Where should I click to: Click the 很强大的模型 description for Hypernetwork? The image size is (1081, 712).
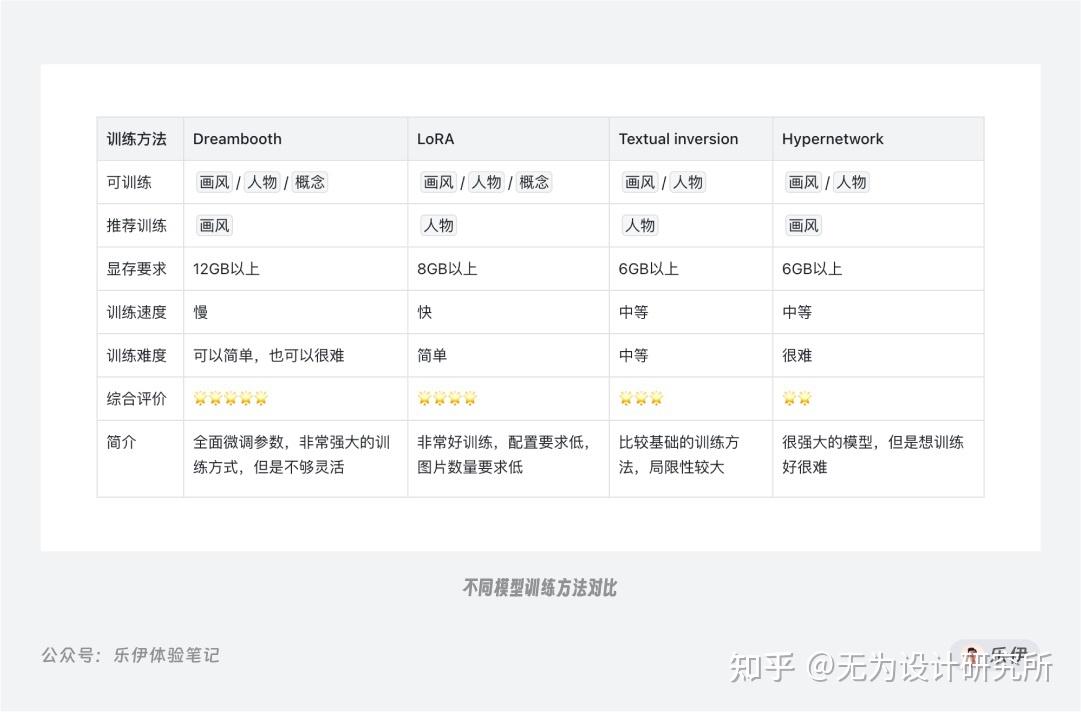873,455
